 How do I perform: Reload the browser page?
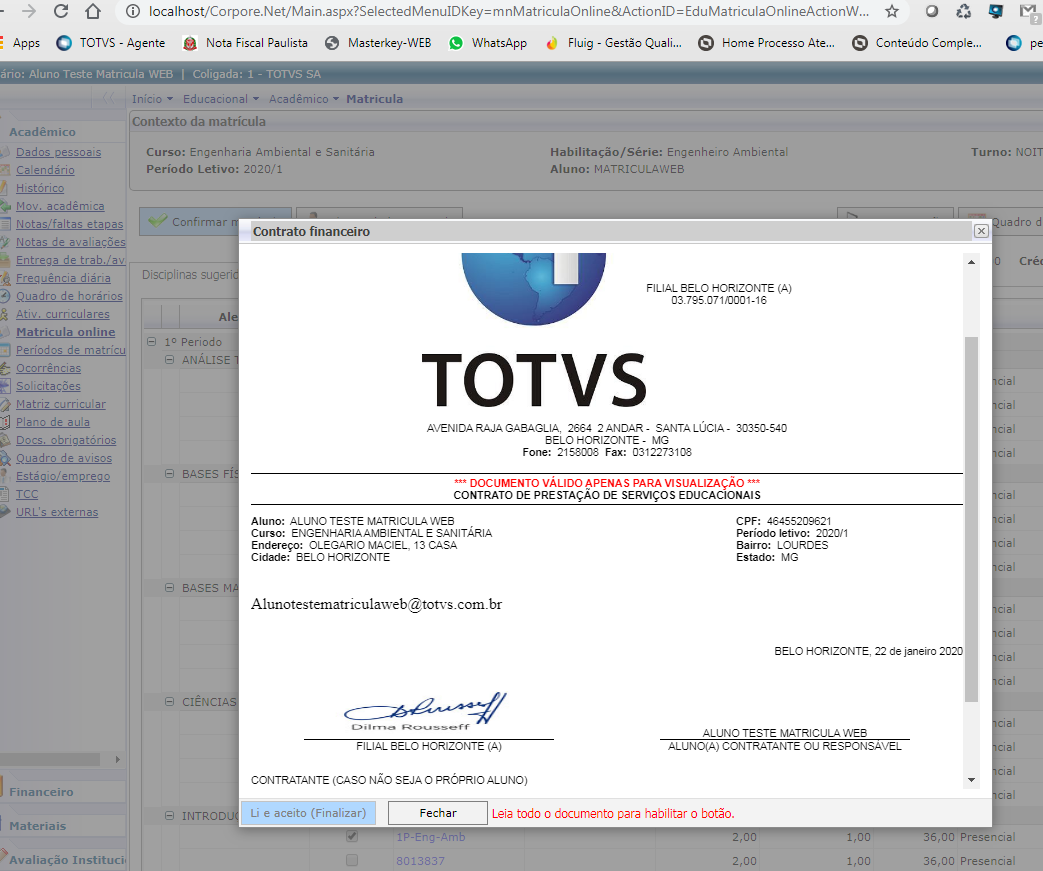tap(61, 11)
